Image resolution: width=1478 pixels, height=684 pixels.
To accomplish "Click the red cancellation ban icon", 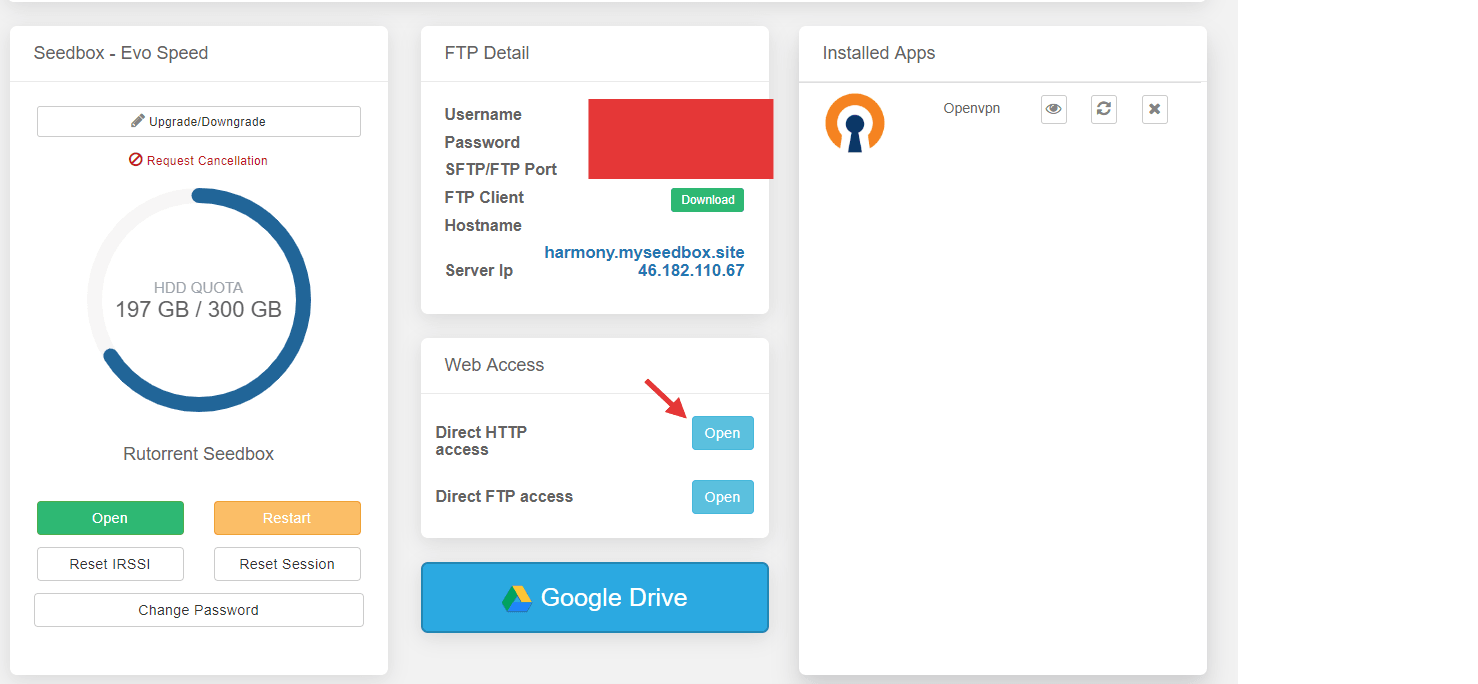I will [136, 160].
